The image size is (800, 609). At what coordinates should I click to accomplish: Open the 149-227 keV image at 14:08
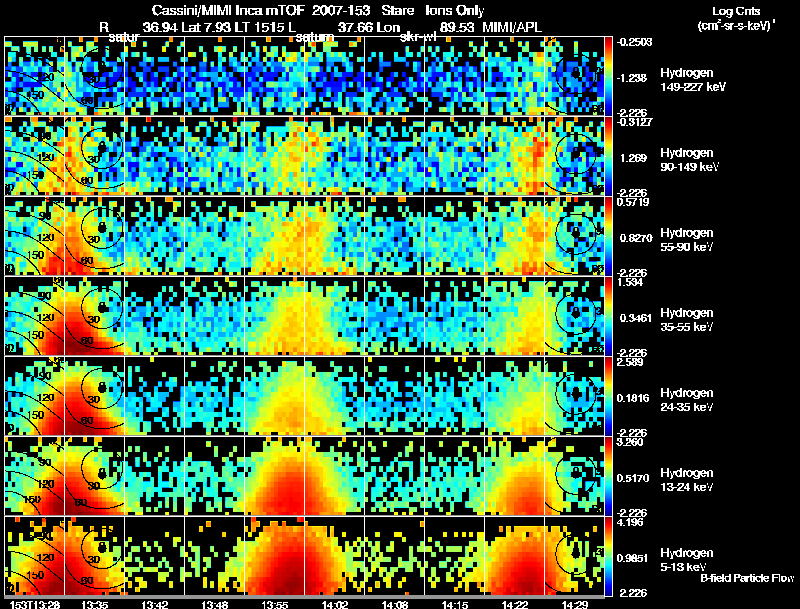395,76
